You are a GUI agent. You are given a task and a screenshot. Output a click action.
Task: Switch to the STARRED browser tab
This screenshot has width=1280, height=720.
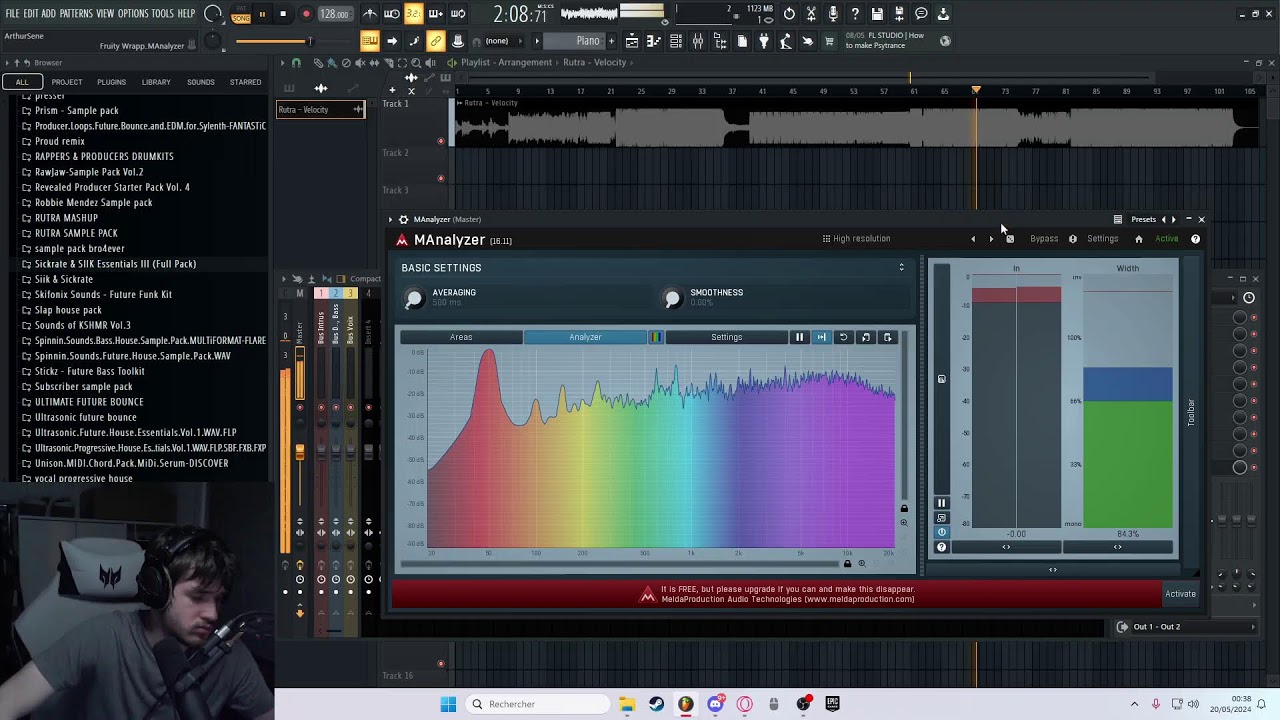coord(245,82)
